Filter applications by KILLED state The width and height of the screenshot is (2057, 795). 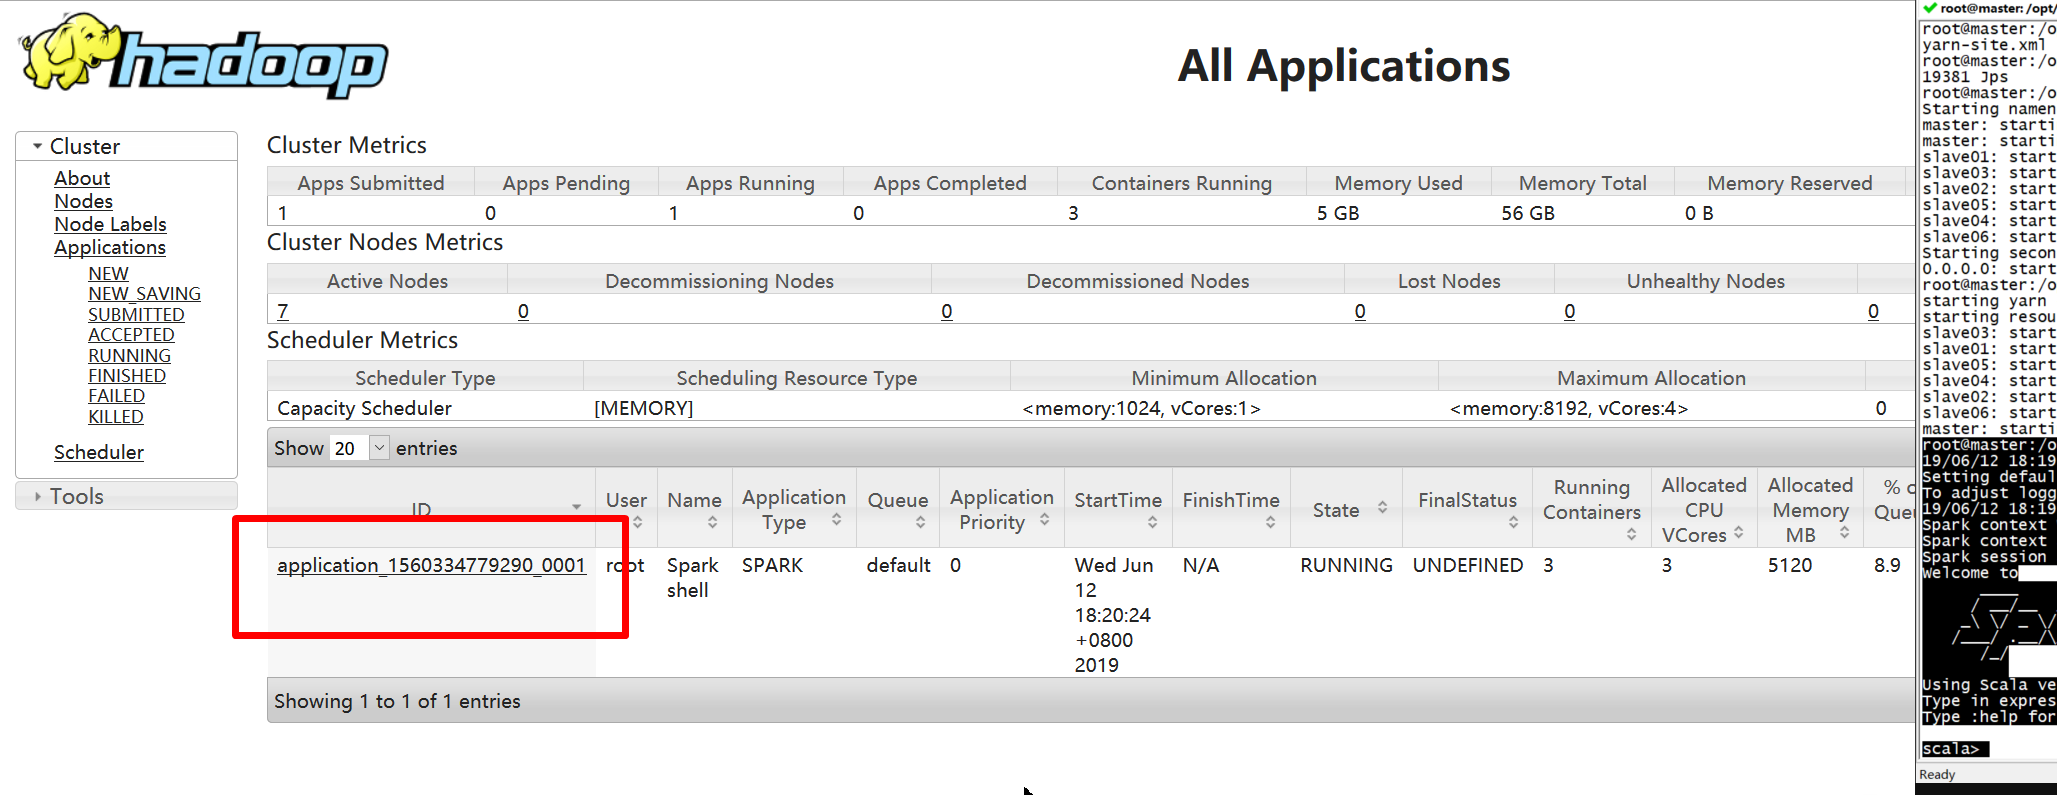[116, 416]
